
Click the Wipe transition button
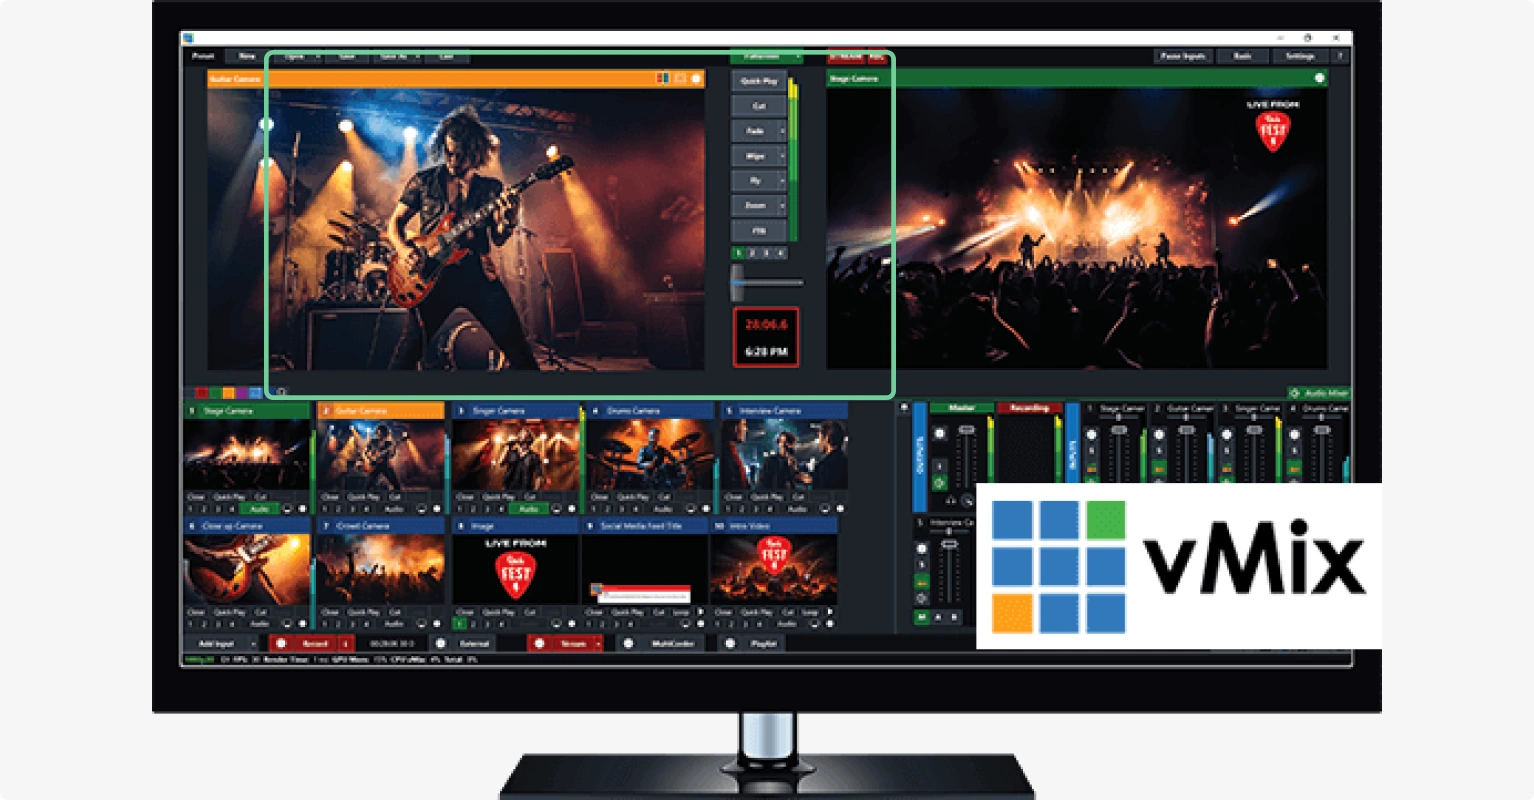coord(754,156)
